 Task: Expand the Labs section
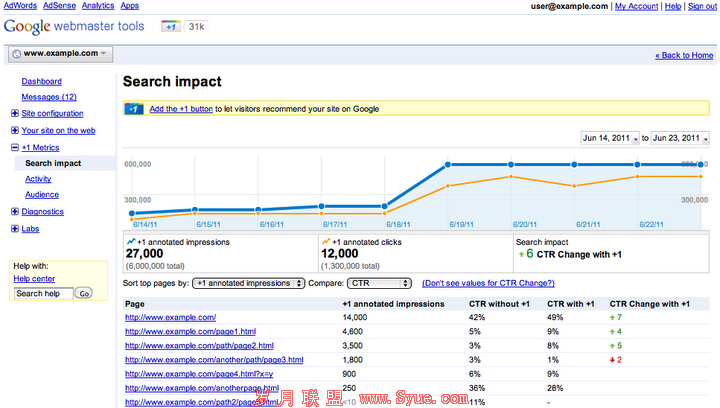tap(15, 229)
